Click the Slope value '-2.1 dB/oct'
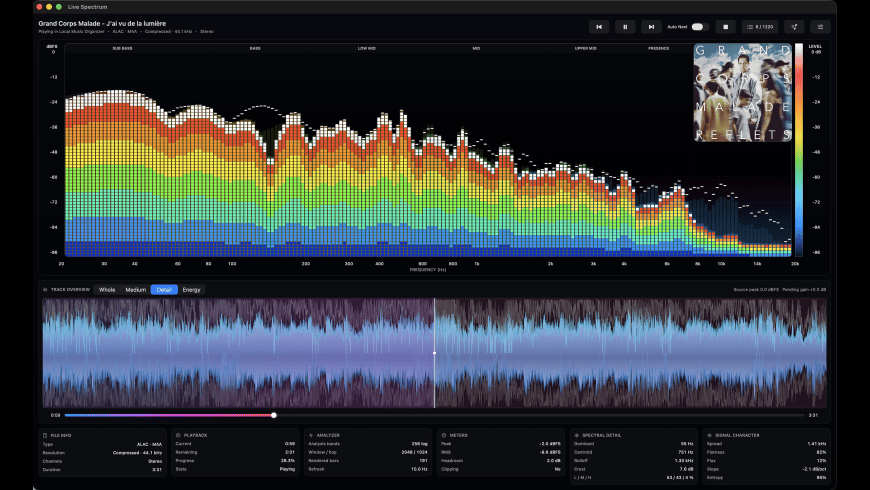The width and height of the screenshot is (870, 490). [x=815, y=469]
